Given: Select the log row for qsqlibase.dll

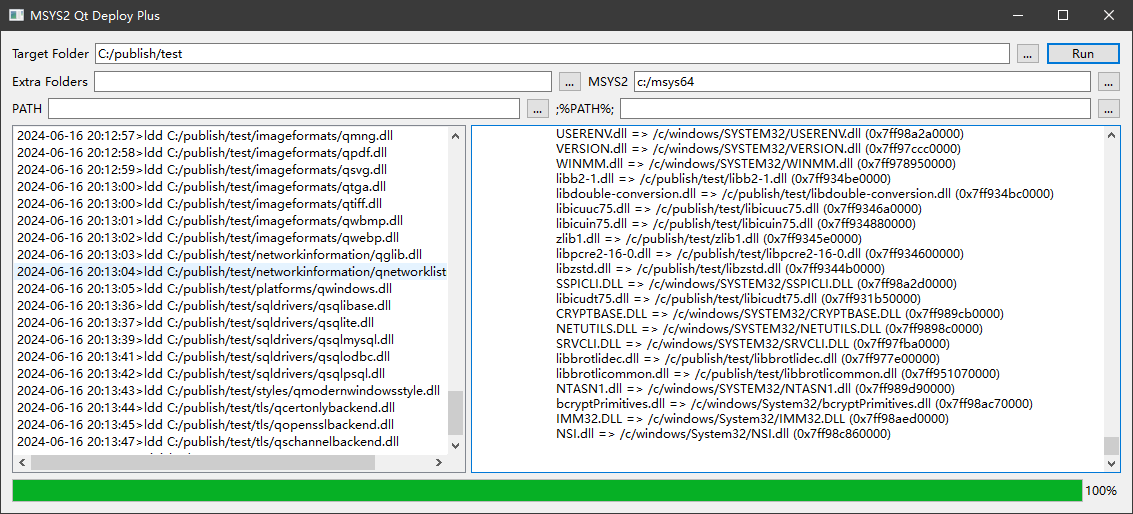Looking at the screenshot, I should click(x=231, y=306).
